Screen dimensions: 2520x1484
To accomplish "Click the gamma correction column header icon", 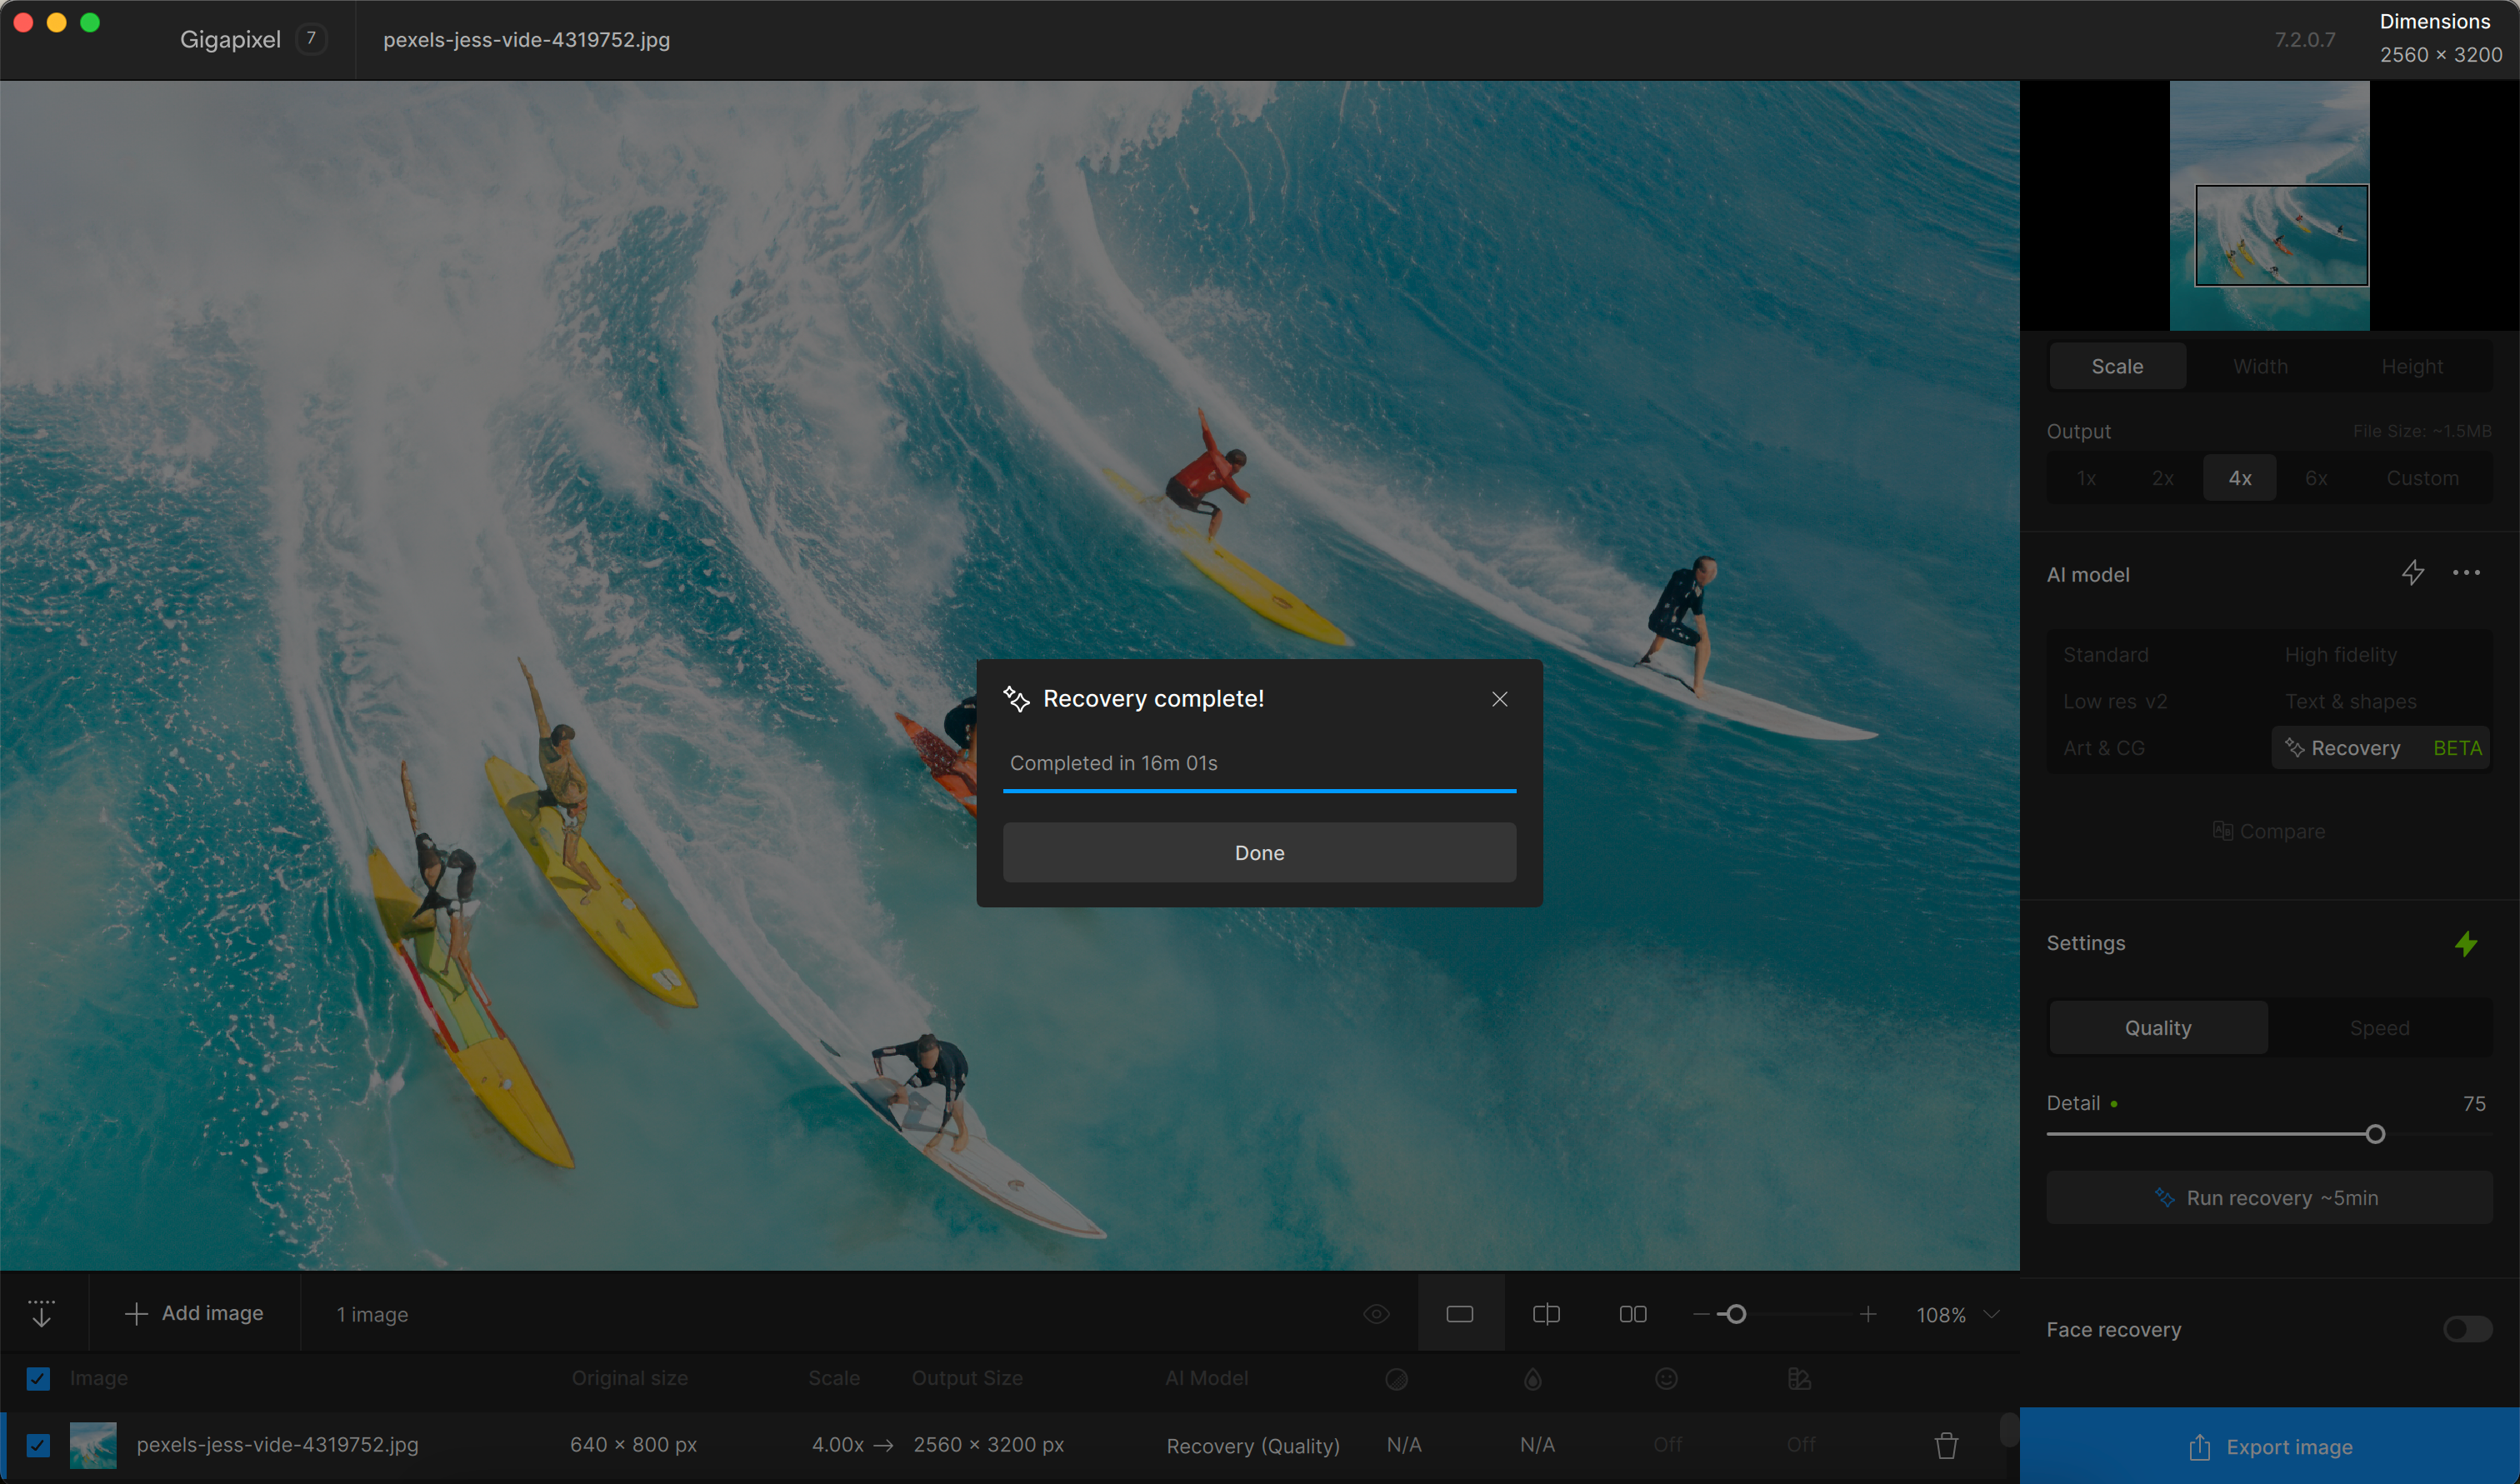I will click(x=1799, y=1379).
